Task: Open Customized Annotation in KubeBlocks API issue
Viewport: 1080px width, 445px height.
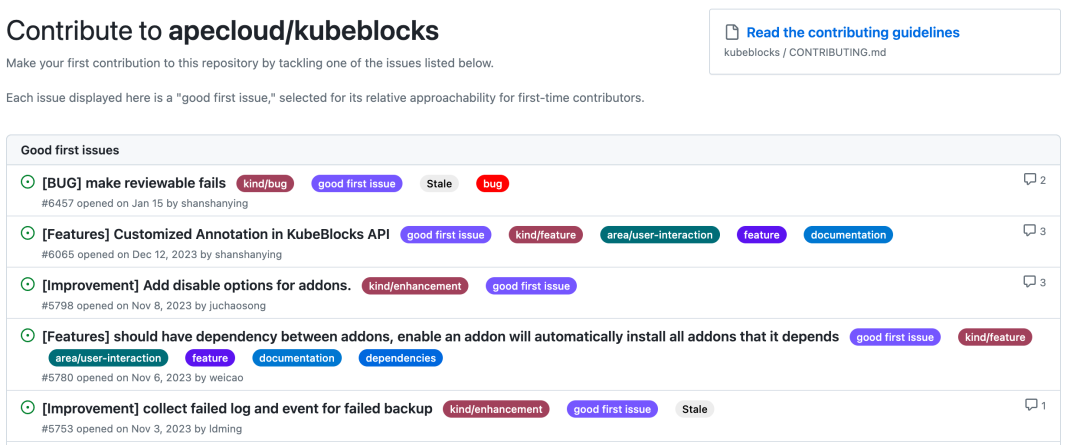Action: (216, 234)
